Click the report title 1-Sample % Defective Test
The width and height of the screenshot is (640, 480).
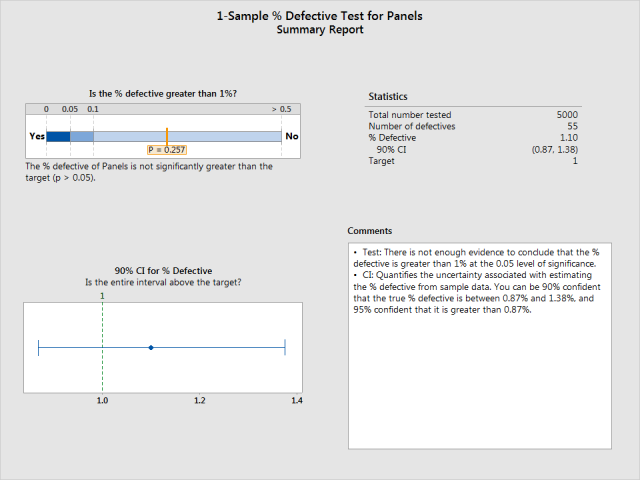coord(320,17)
